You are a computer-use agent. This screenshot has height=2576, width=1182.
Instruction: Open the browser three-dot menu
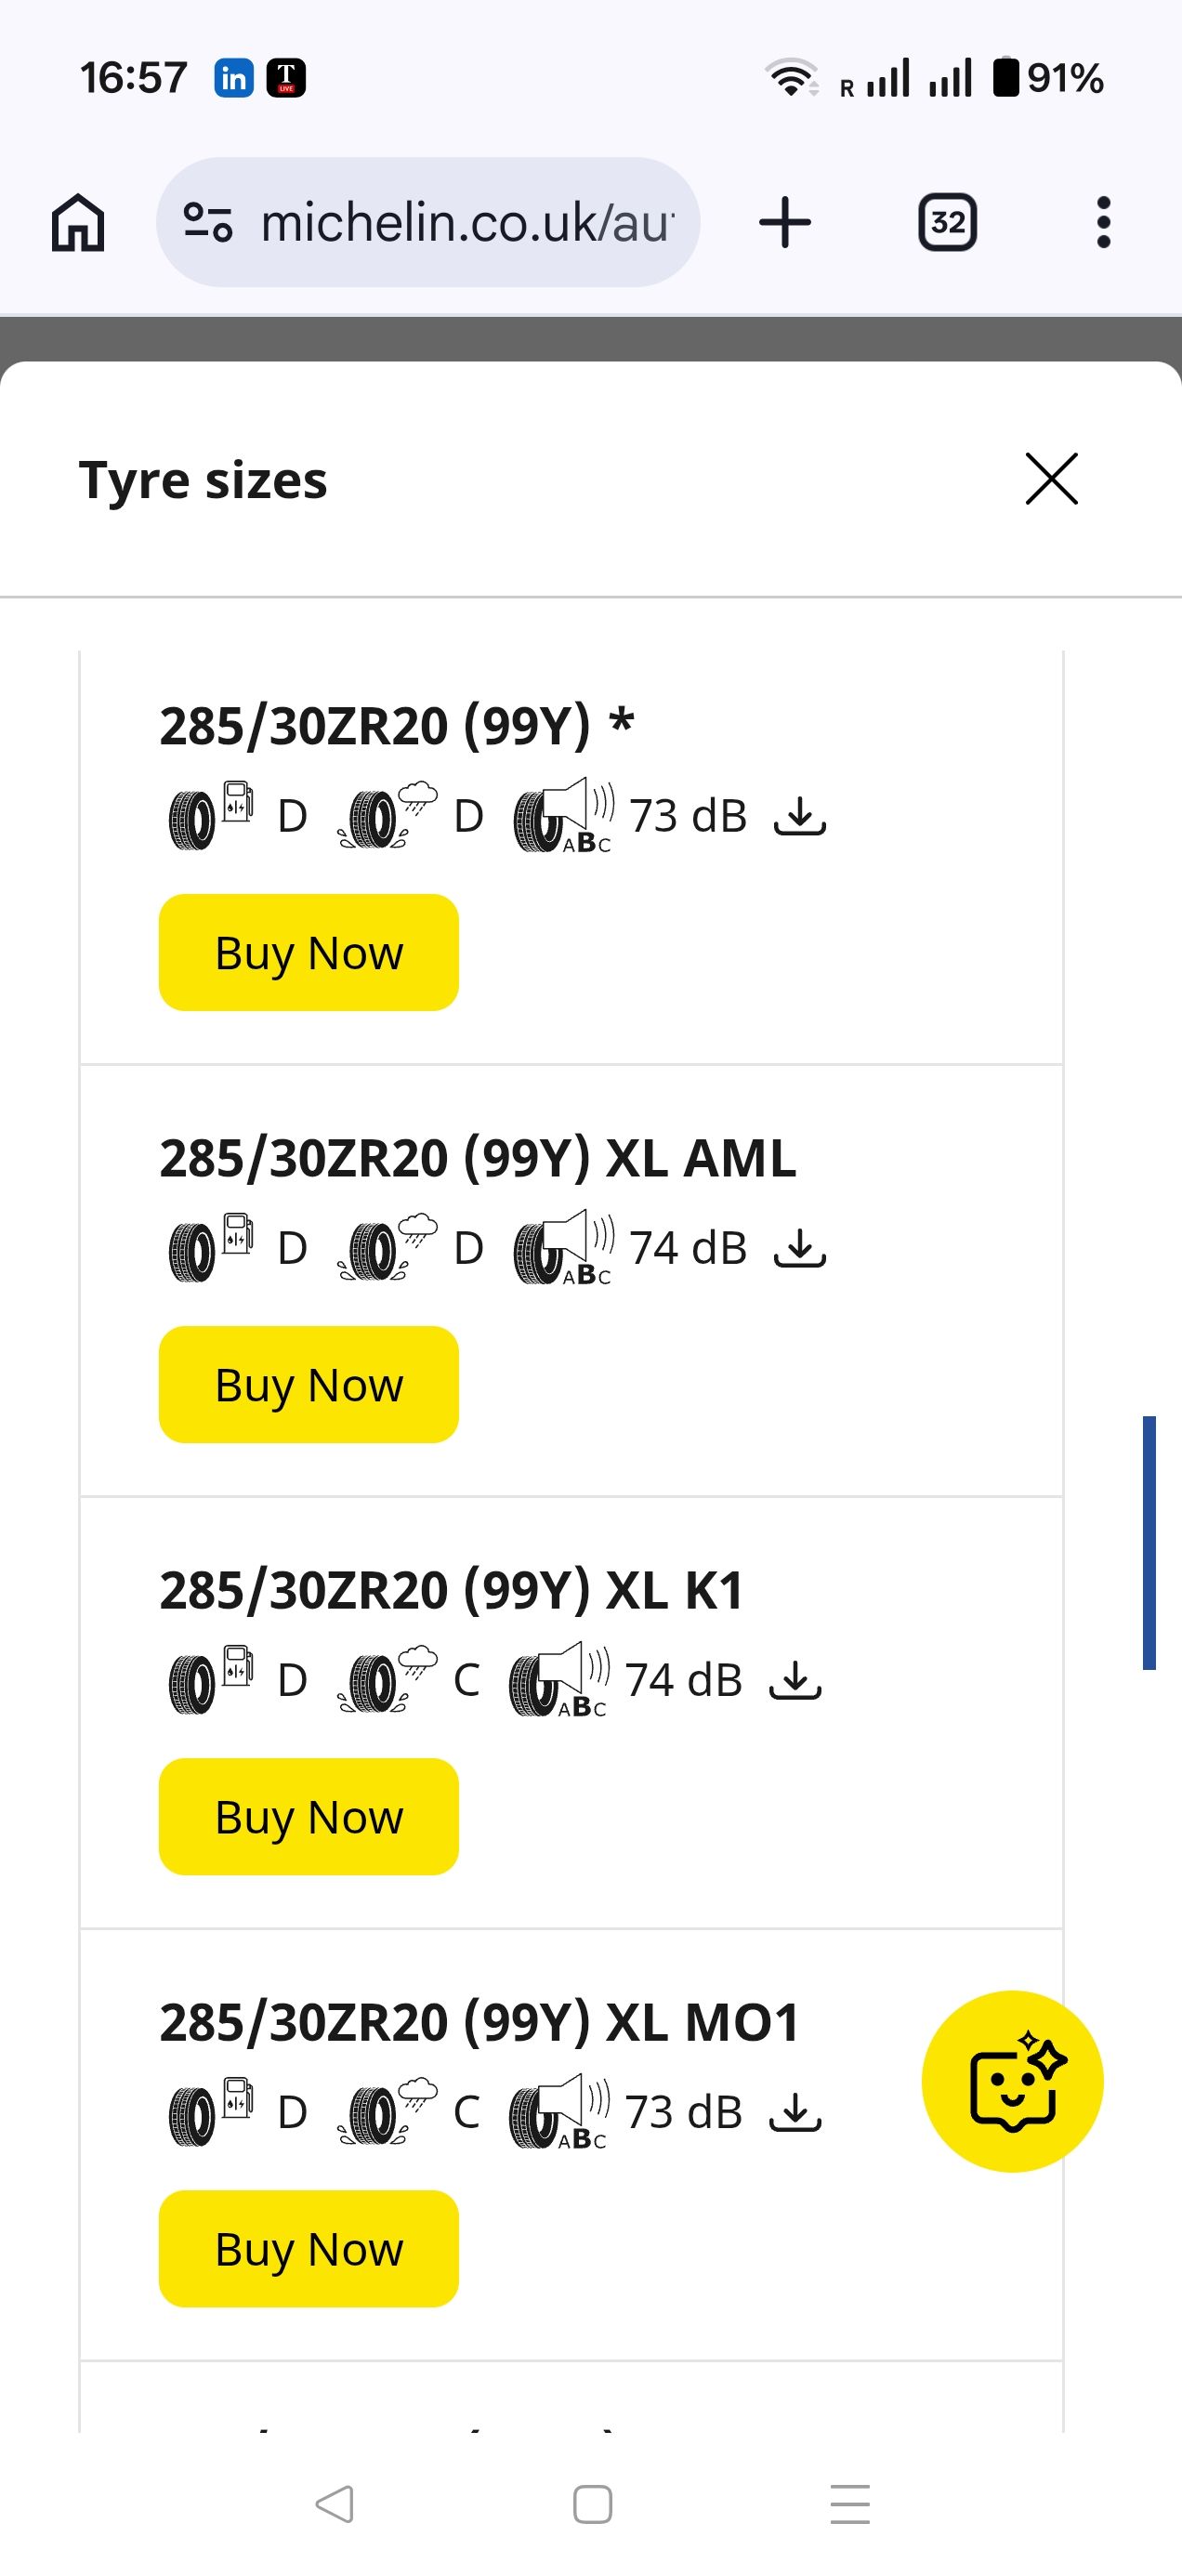click(1103, 222)
